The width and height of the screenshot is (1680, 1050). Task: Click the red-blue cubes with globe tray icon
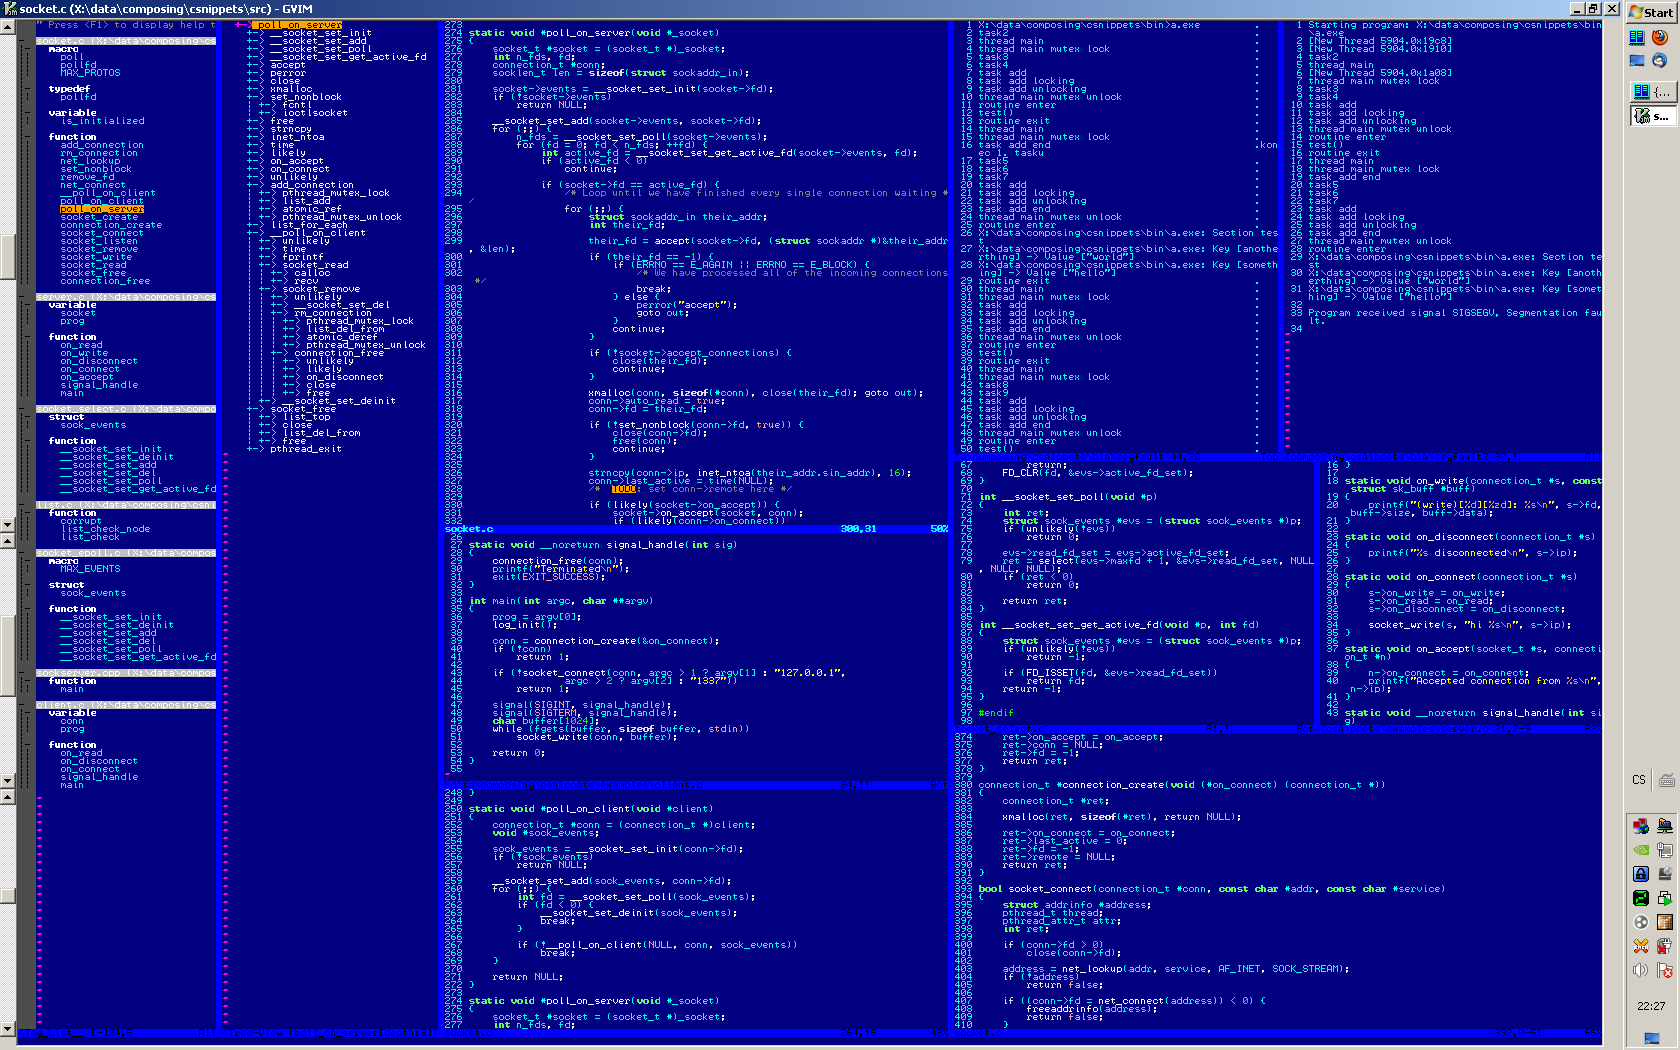coord(1641,826)
